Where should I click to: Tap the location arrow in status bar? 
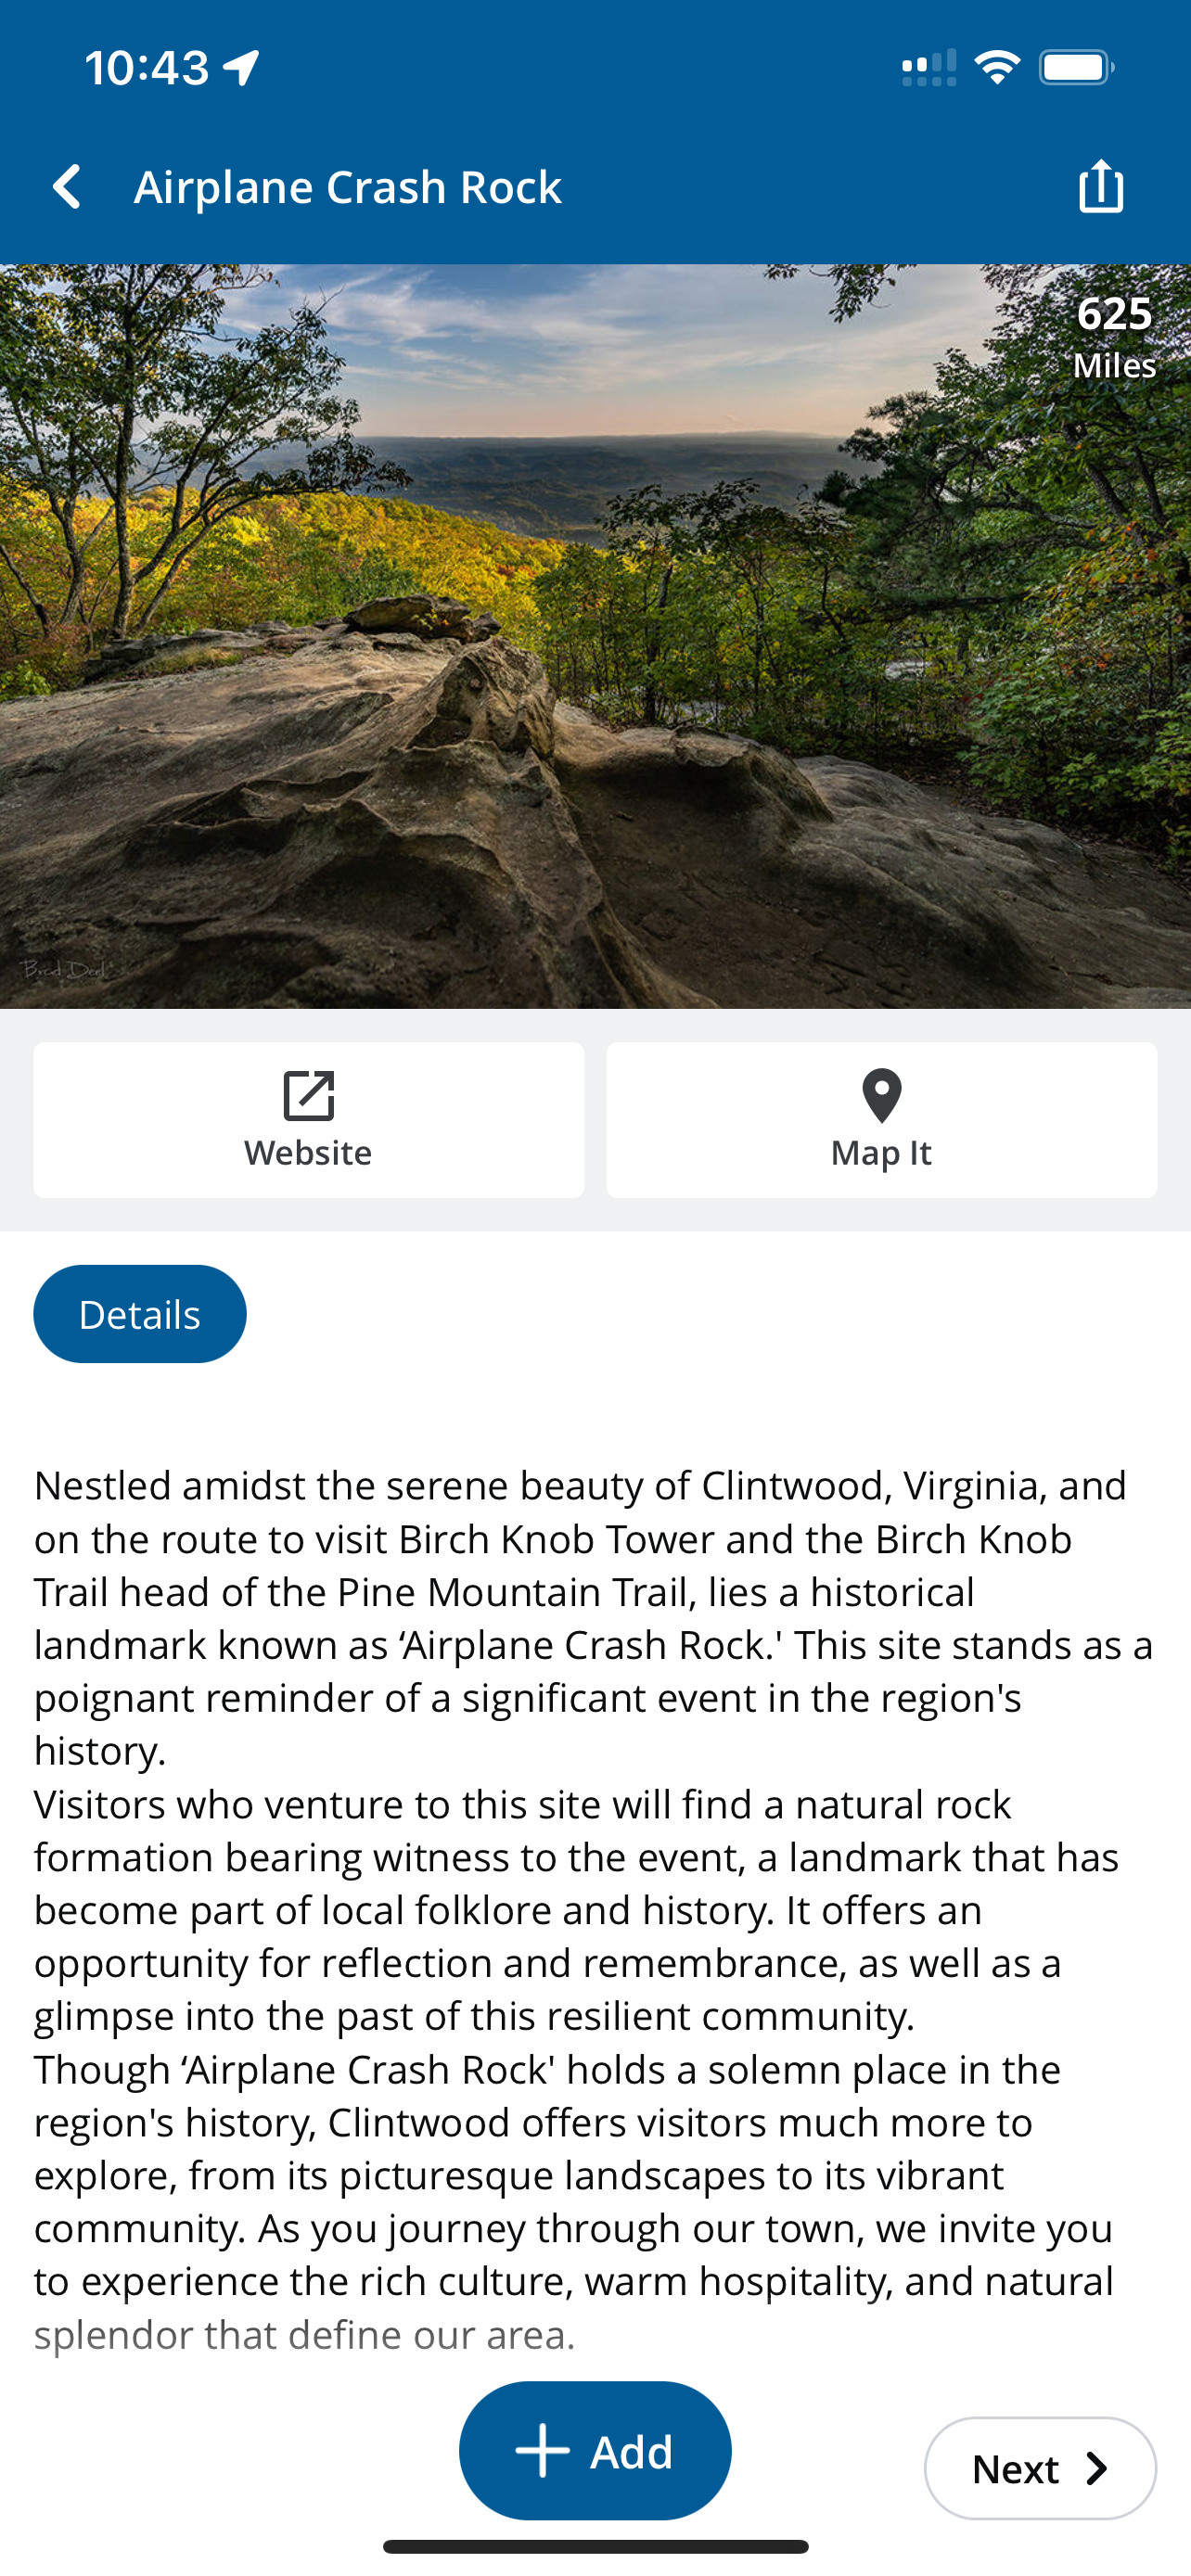point(241,68)
